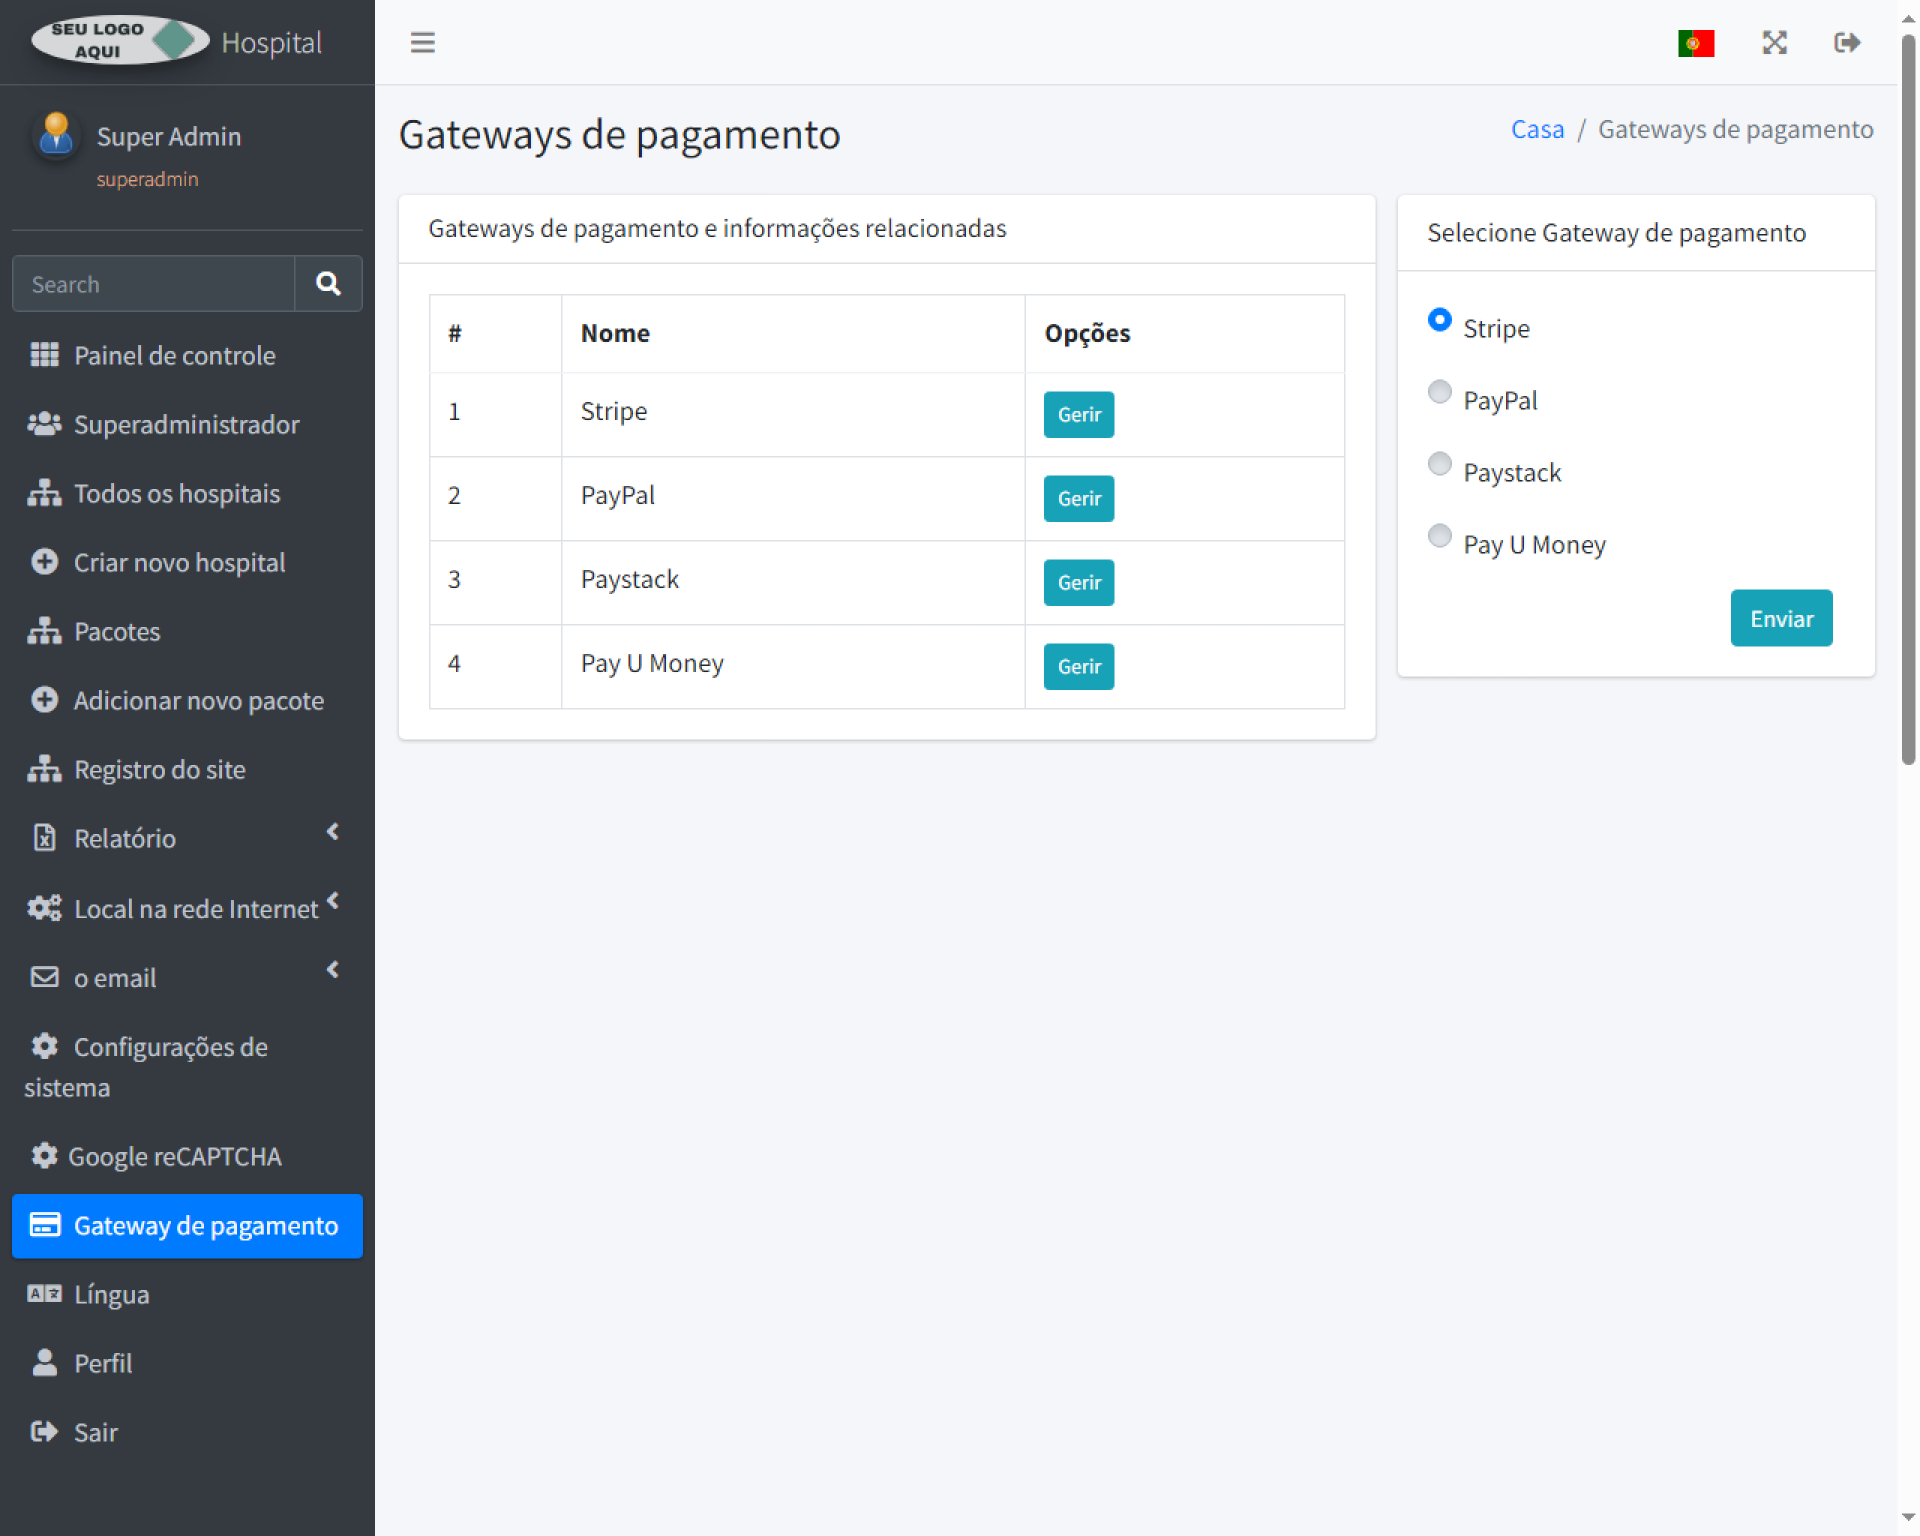Click the top-right logout icon
Screen dimensions: 1920x1536
(x=1846, y=43)
